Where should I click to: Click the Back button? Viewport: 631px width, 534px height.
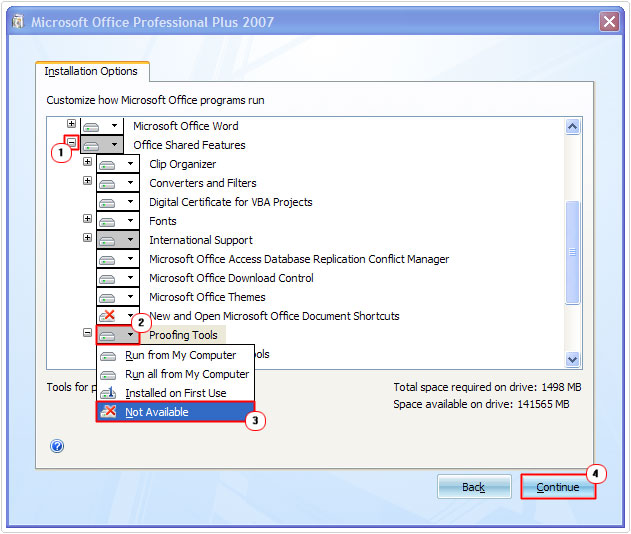point(474,487)
